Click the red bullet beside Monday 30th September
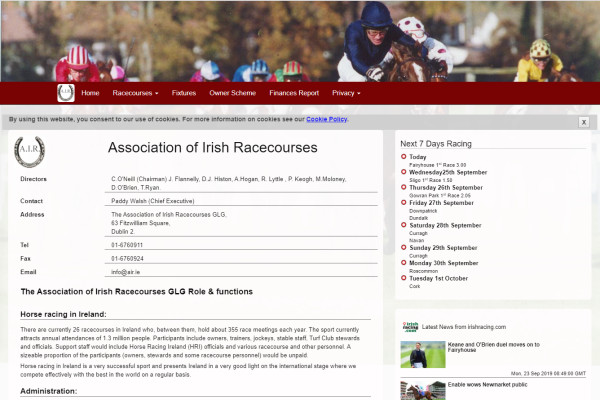 [x=403, y=263]
